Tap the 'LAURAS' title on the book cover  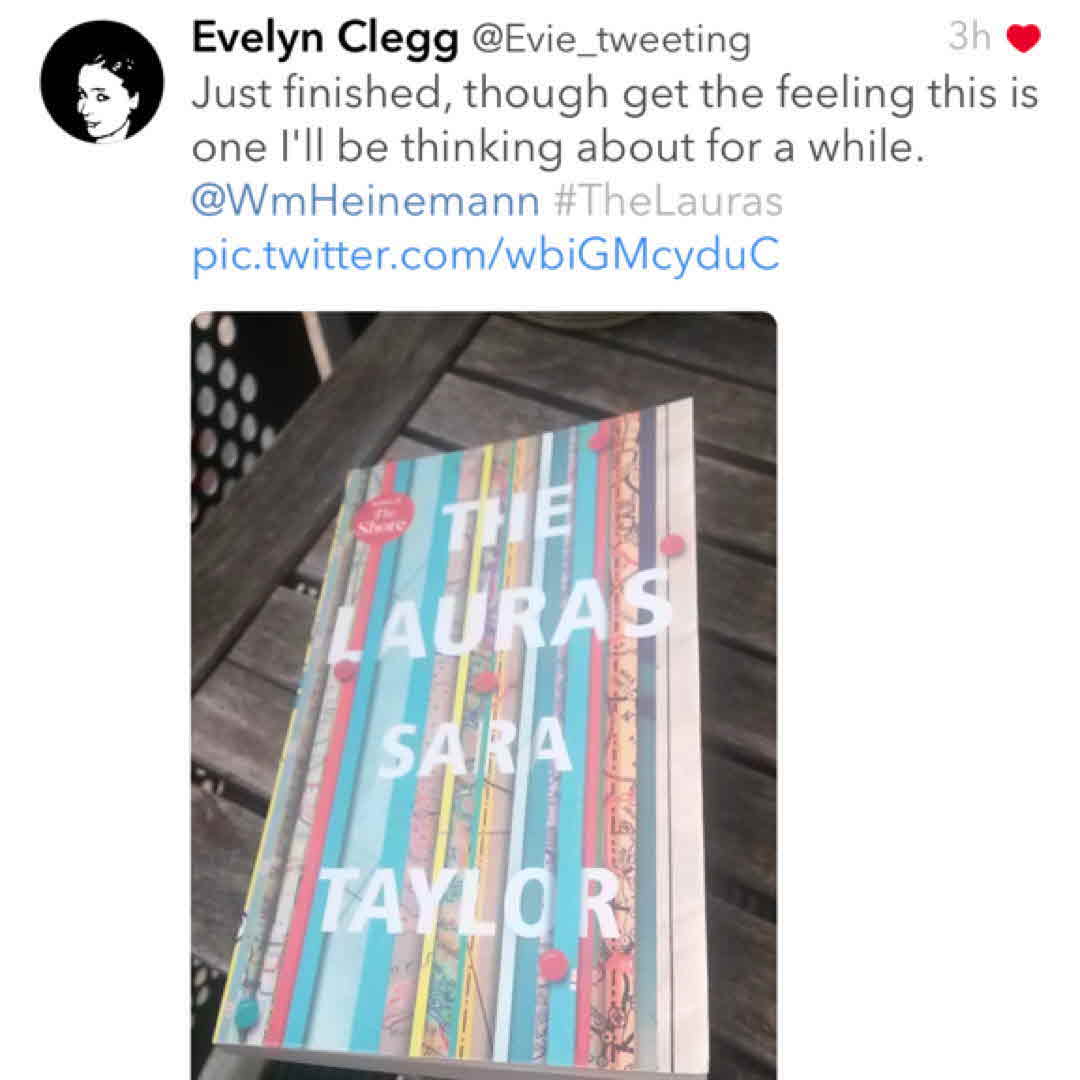click(x=499, y=617)
